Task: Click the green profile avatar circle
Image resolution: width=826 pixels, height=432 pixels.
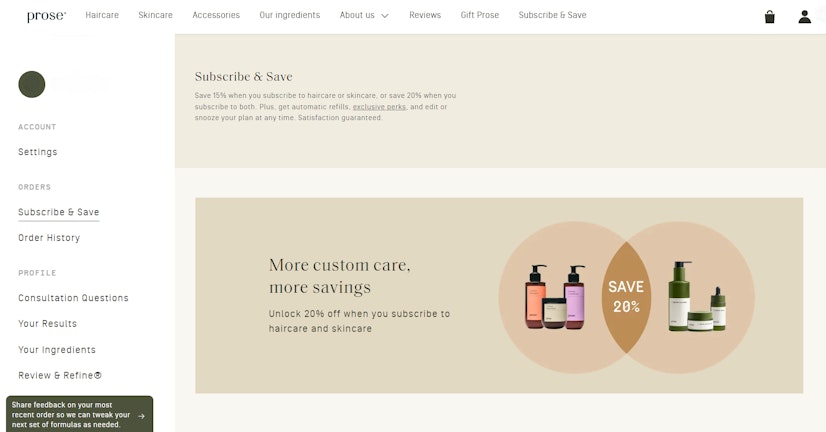Action: pos(32,84)
